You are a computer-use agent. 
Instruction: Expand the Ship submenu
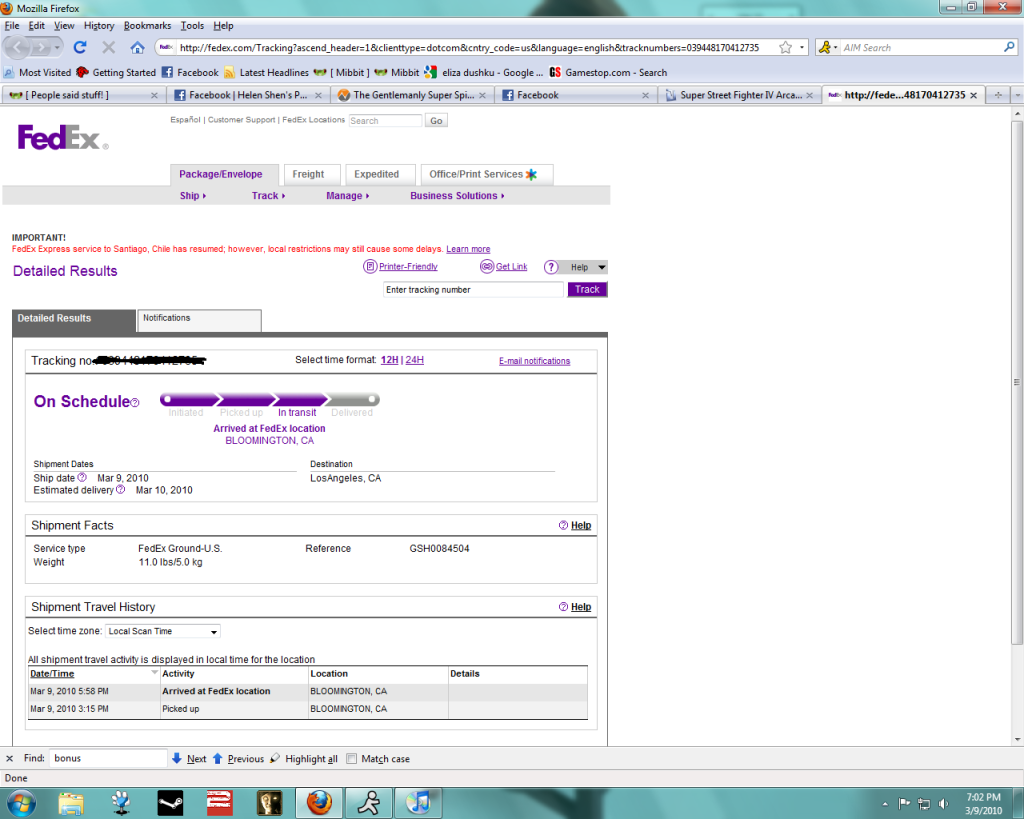coord(193,195)
